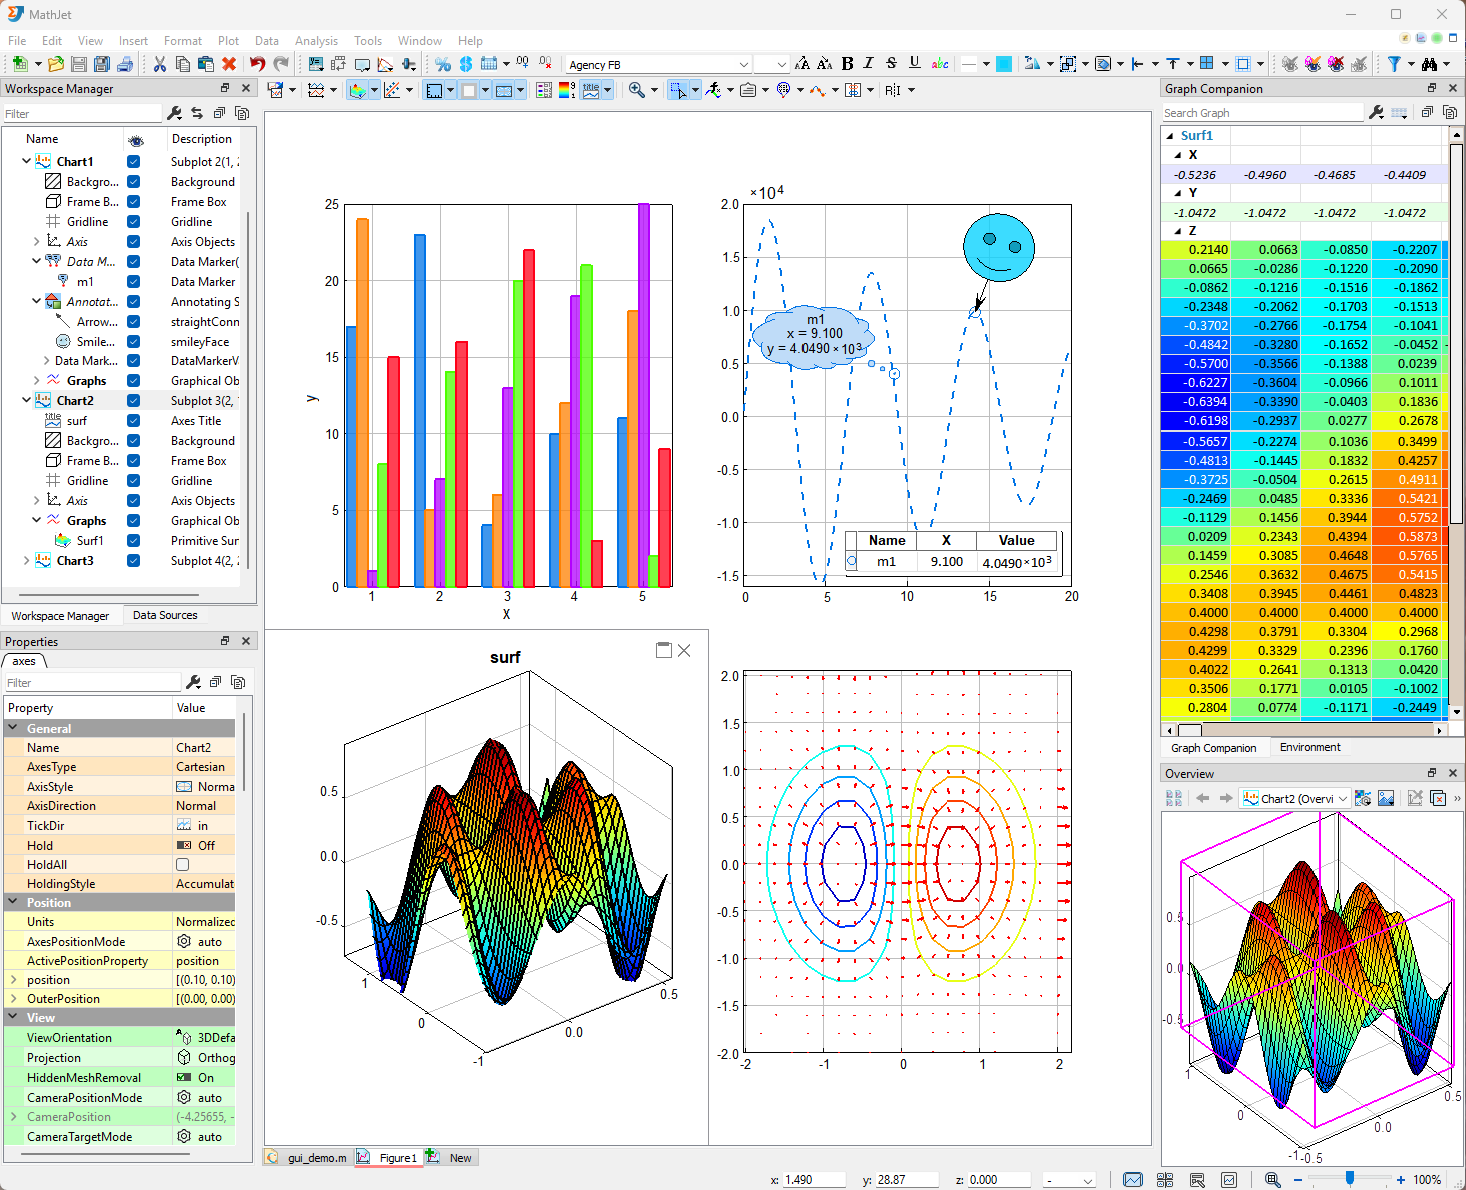Image resolution: width=1466 pixels, height=1190 pixels.
Task: Switch to the Data Sources tab
Action: tap(165, 616)
